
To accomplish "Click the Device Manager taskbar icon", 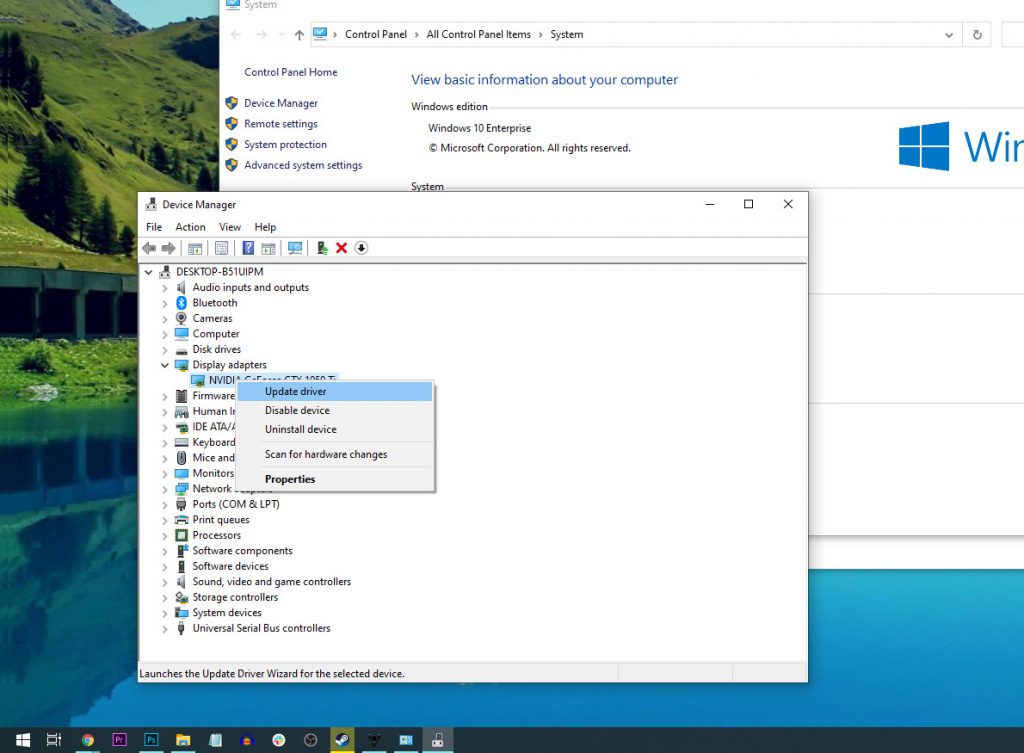I will [x=438, y=740].
